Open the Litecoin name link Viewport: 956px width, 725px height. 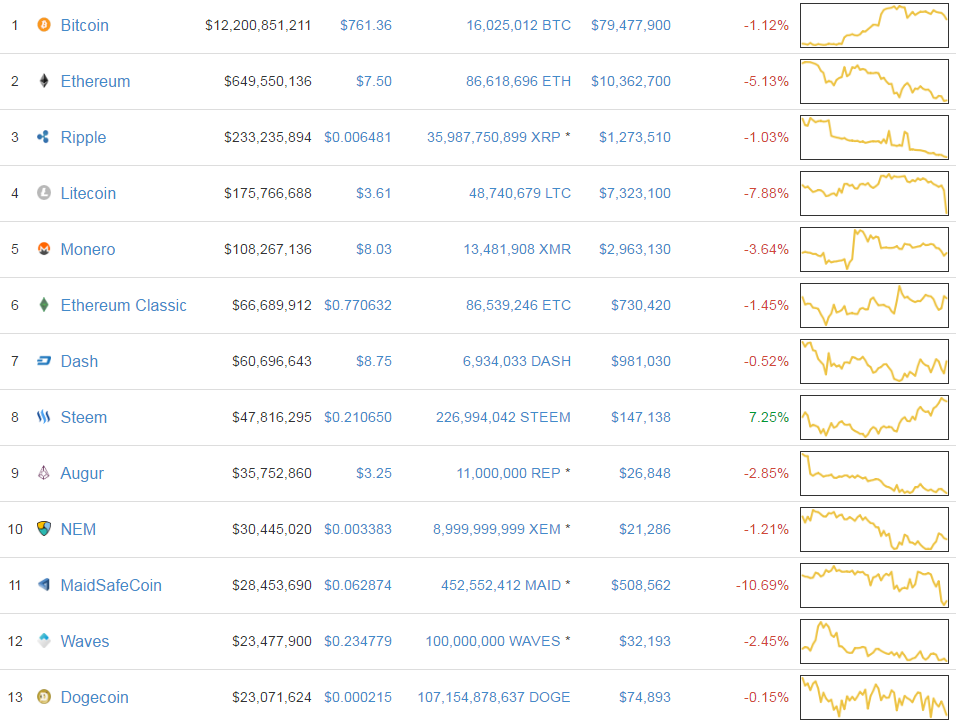[x=88, y=194]
